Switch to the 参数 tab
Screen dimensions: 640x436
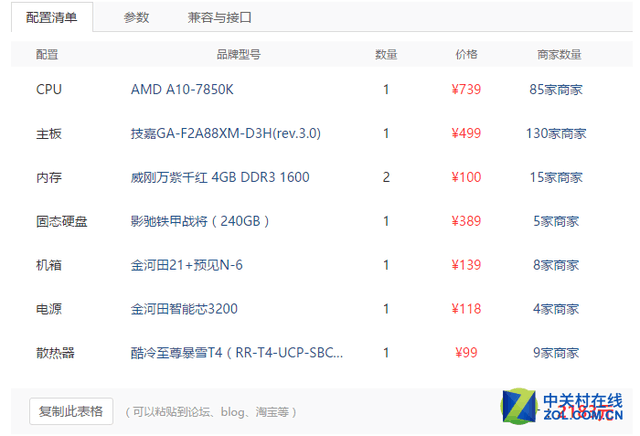pyautogui.click(x=136, y=18)
